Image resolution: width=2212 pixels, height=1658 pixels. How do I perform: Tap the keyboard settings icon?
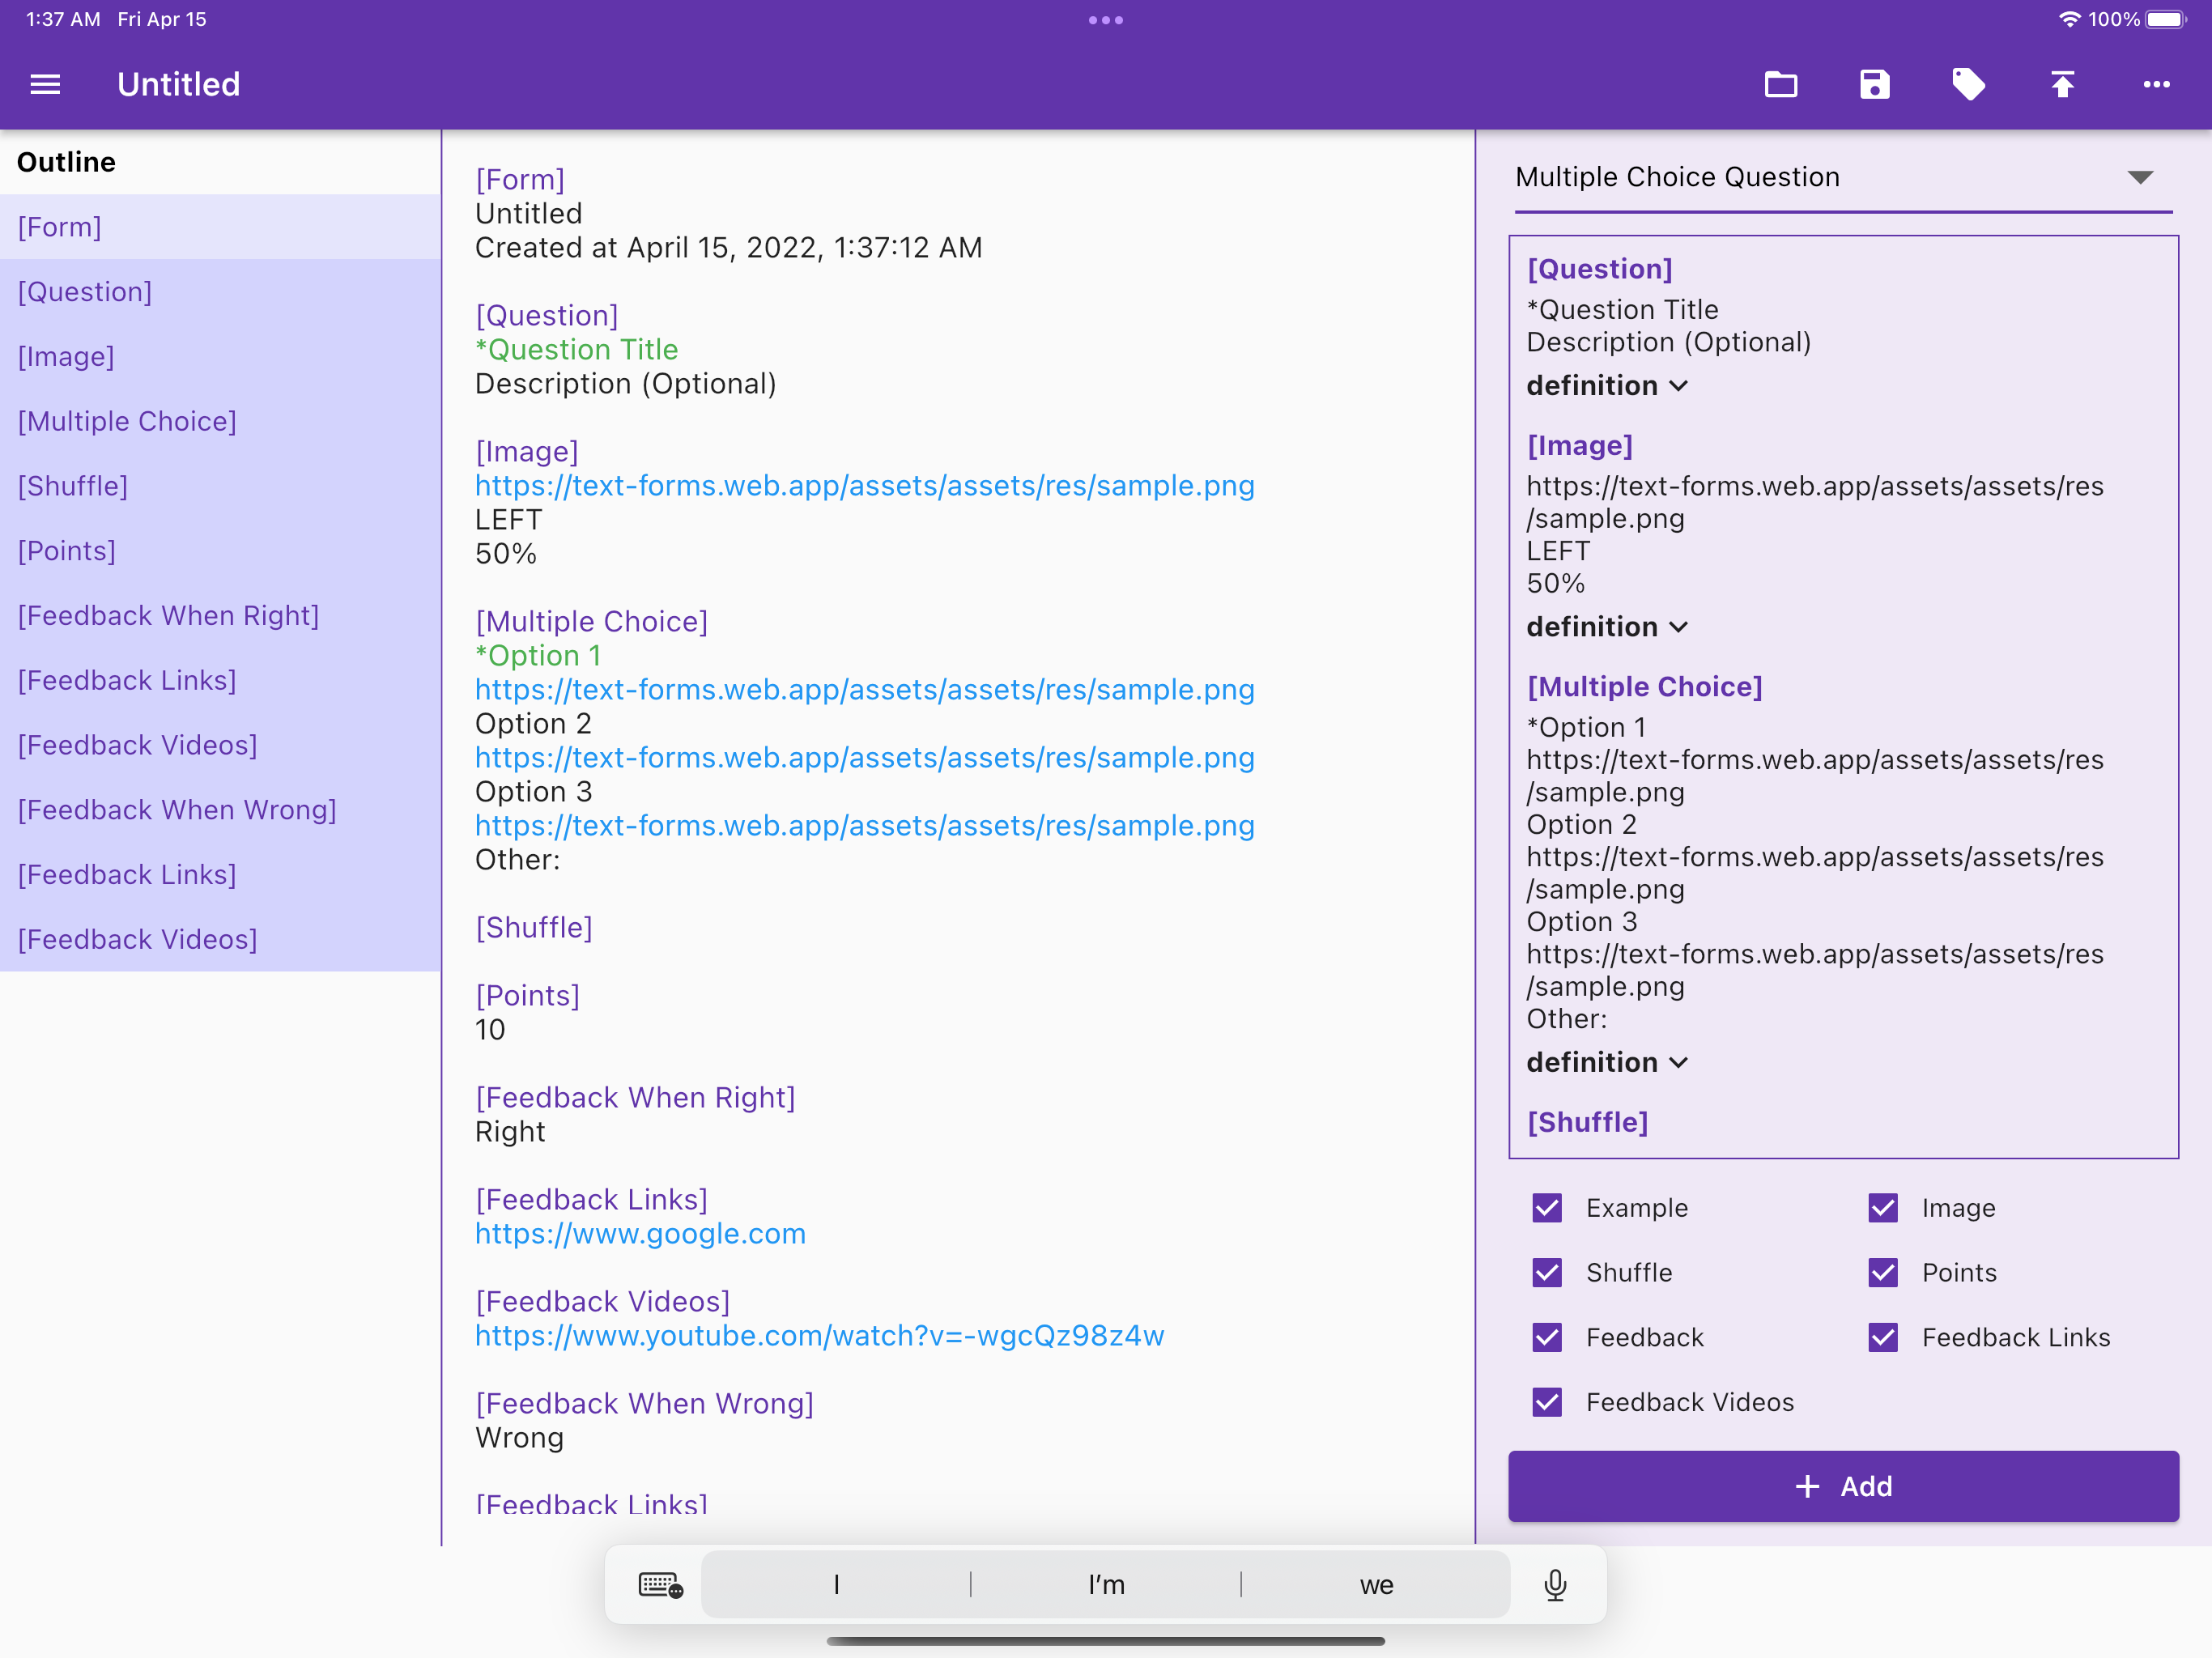(660, 1585)
